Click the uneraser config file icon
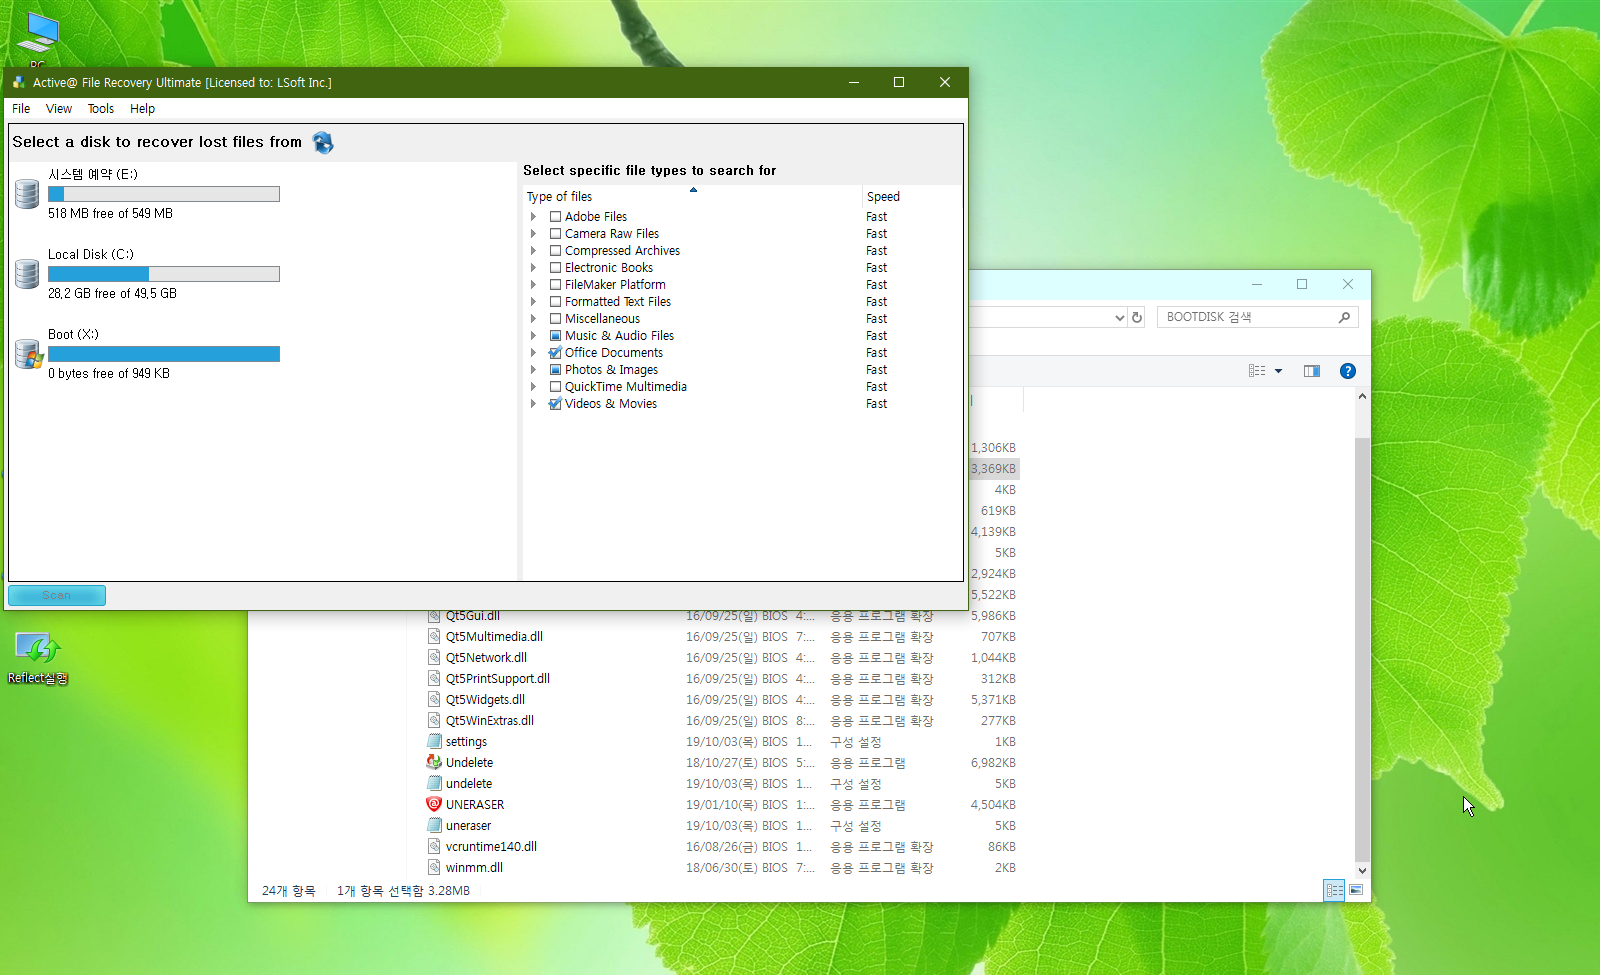Viewport: 1600px width, 975px height. pyautogui.click(x=434, y=825)
